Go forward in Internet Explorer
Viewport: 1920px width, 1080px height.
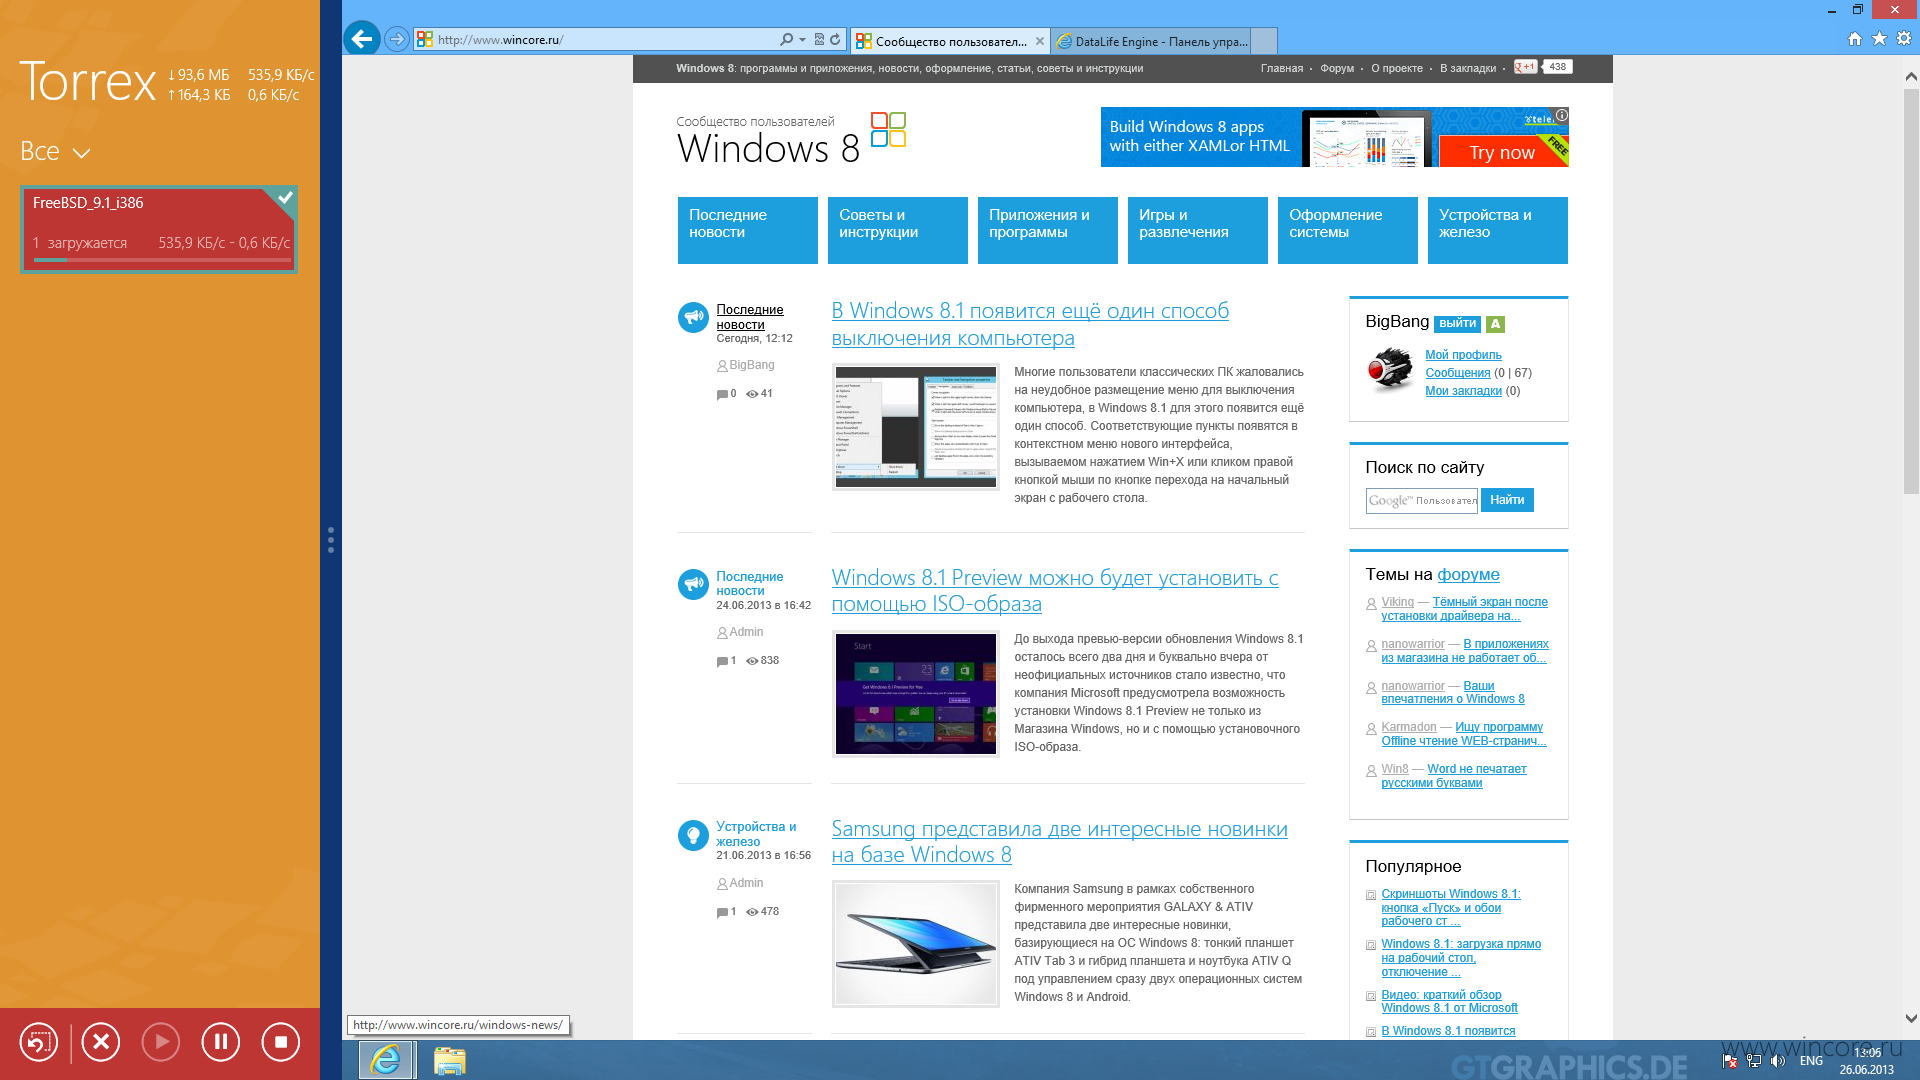point(397,39)
